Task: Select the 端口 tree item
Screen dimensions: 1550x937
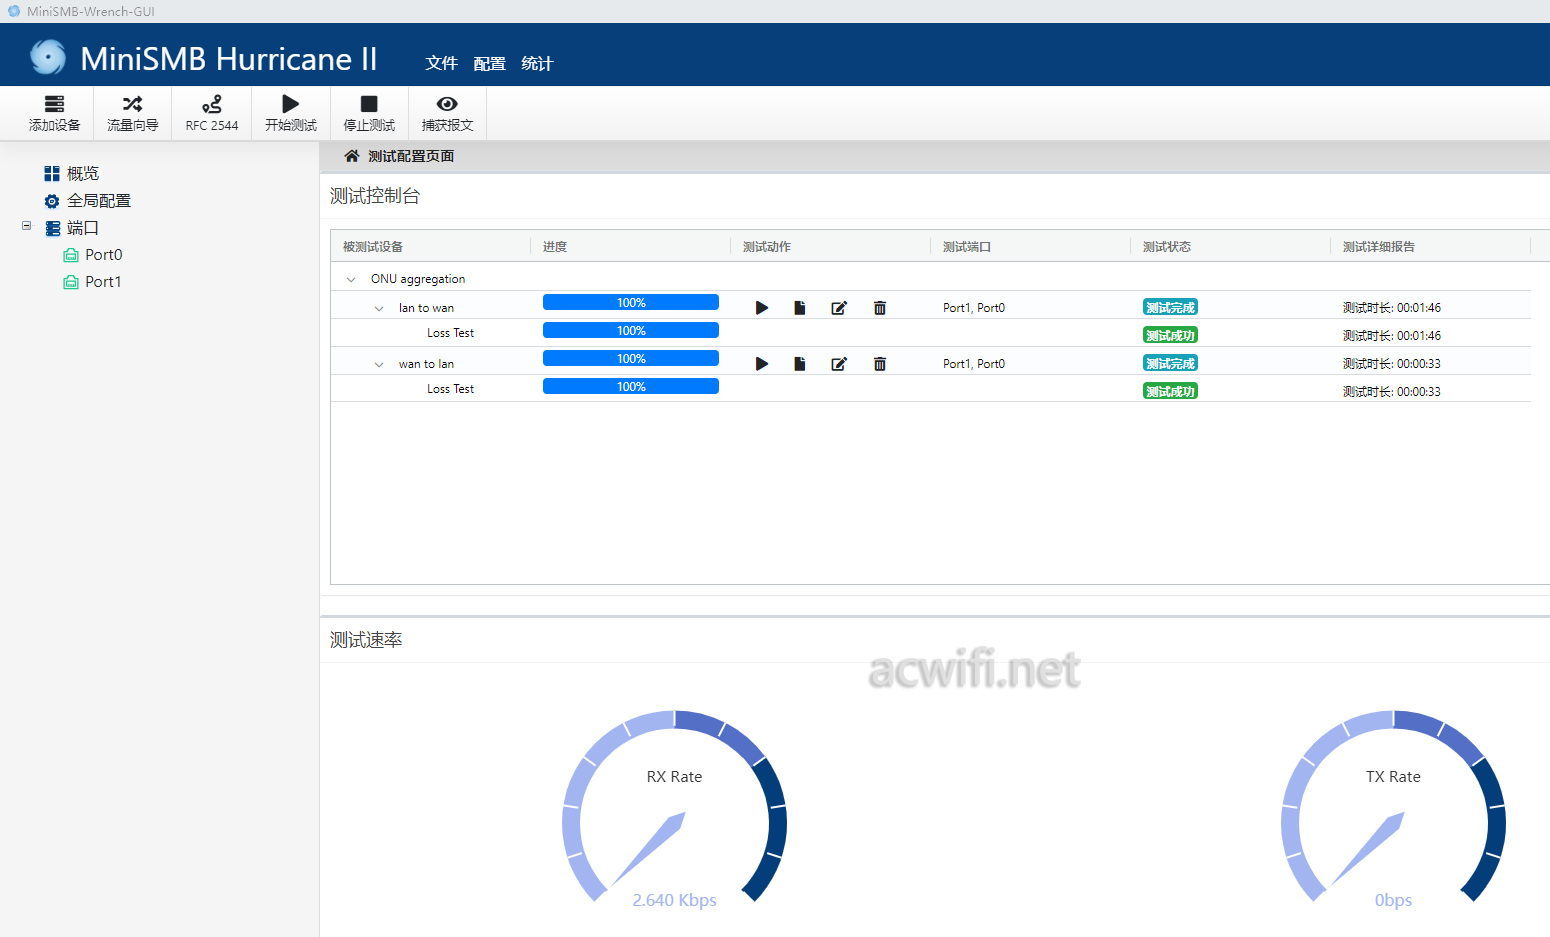Action: coord(83,228)
